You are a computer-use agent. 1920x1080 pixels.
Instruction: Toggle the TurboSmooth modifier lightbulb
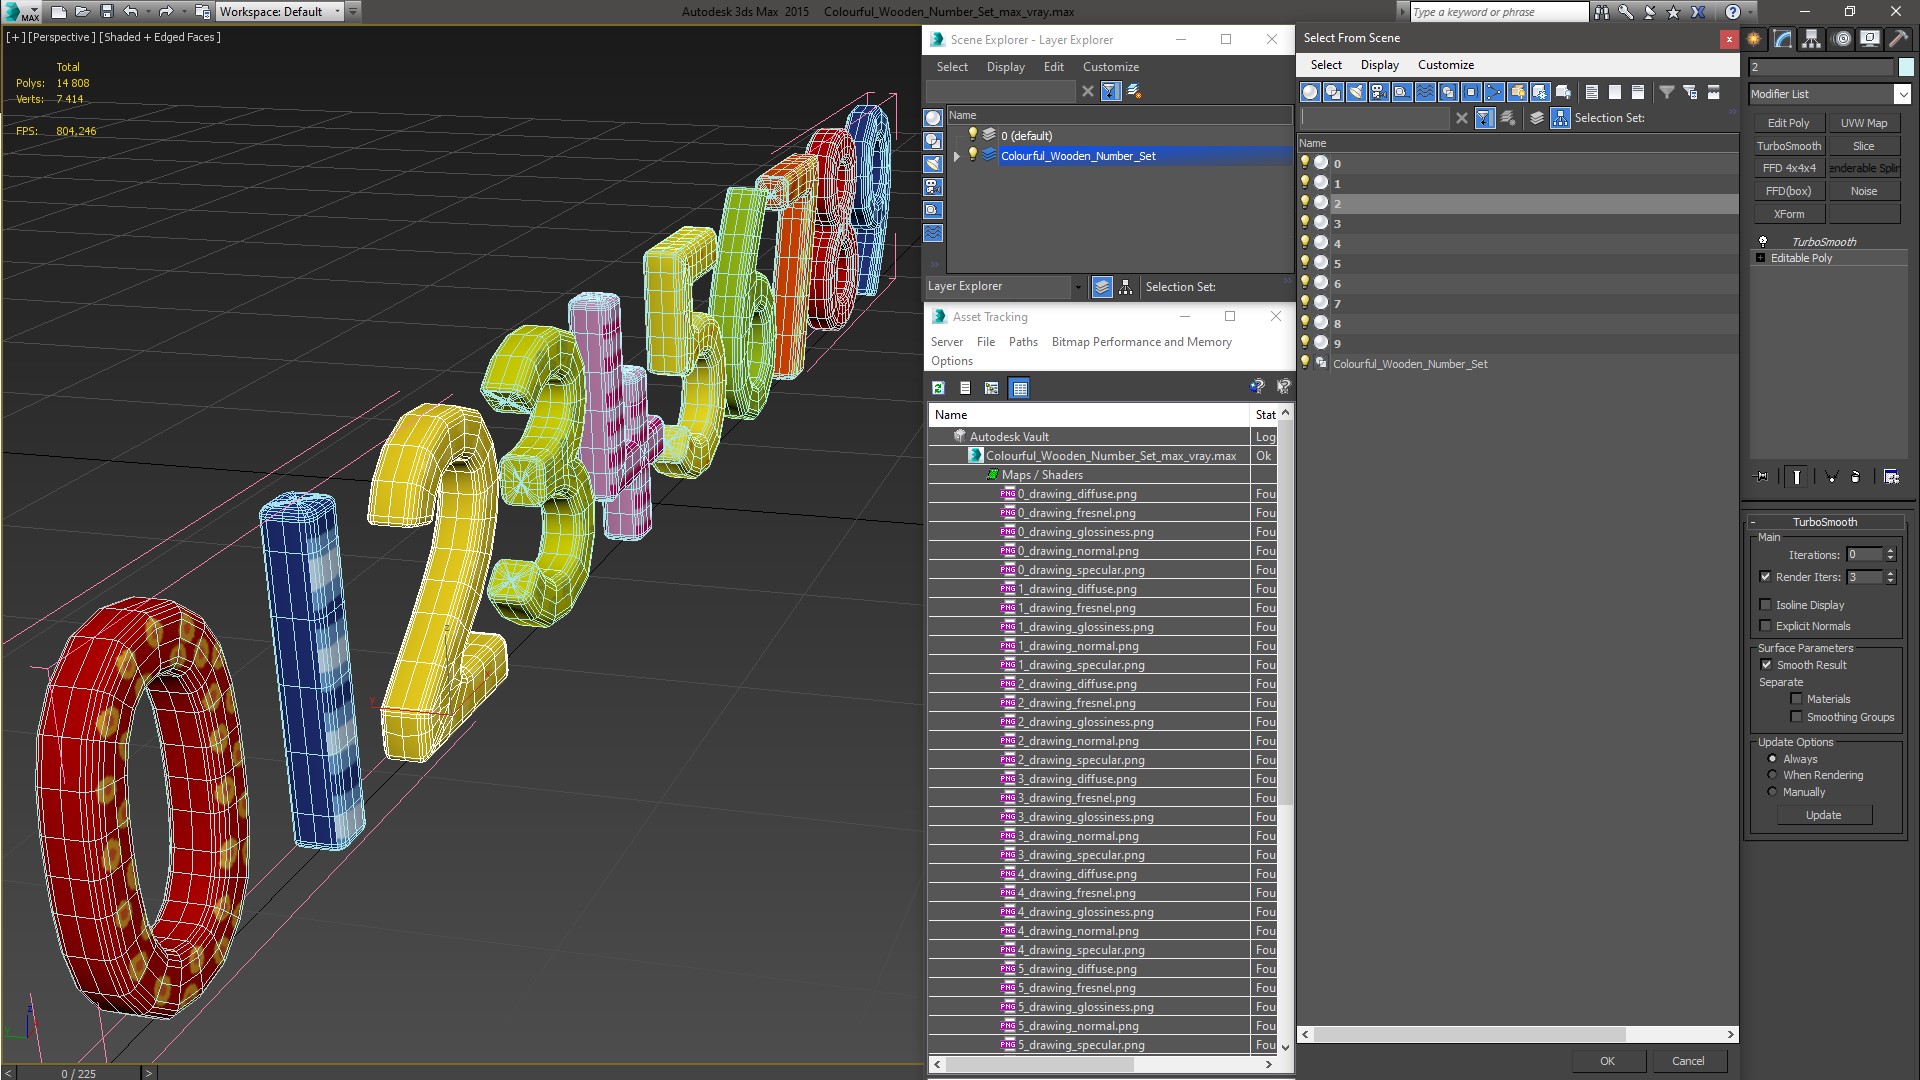(x=1763, y=242)
